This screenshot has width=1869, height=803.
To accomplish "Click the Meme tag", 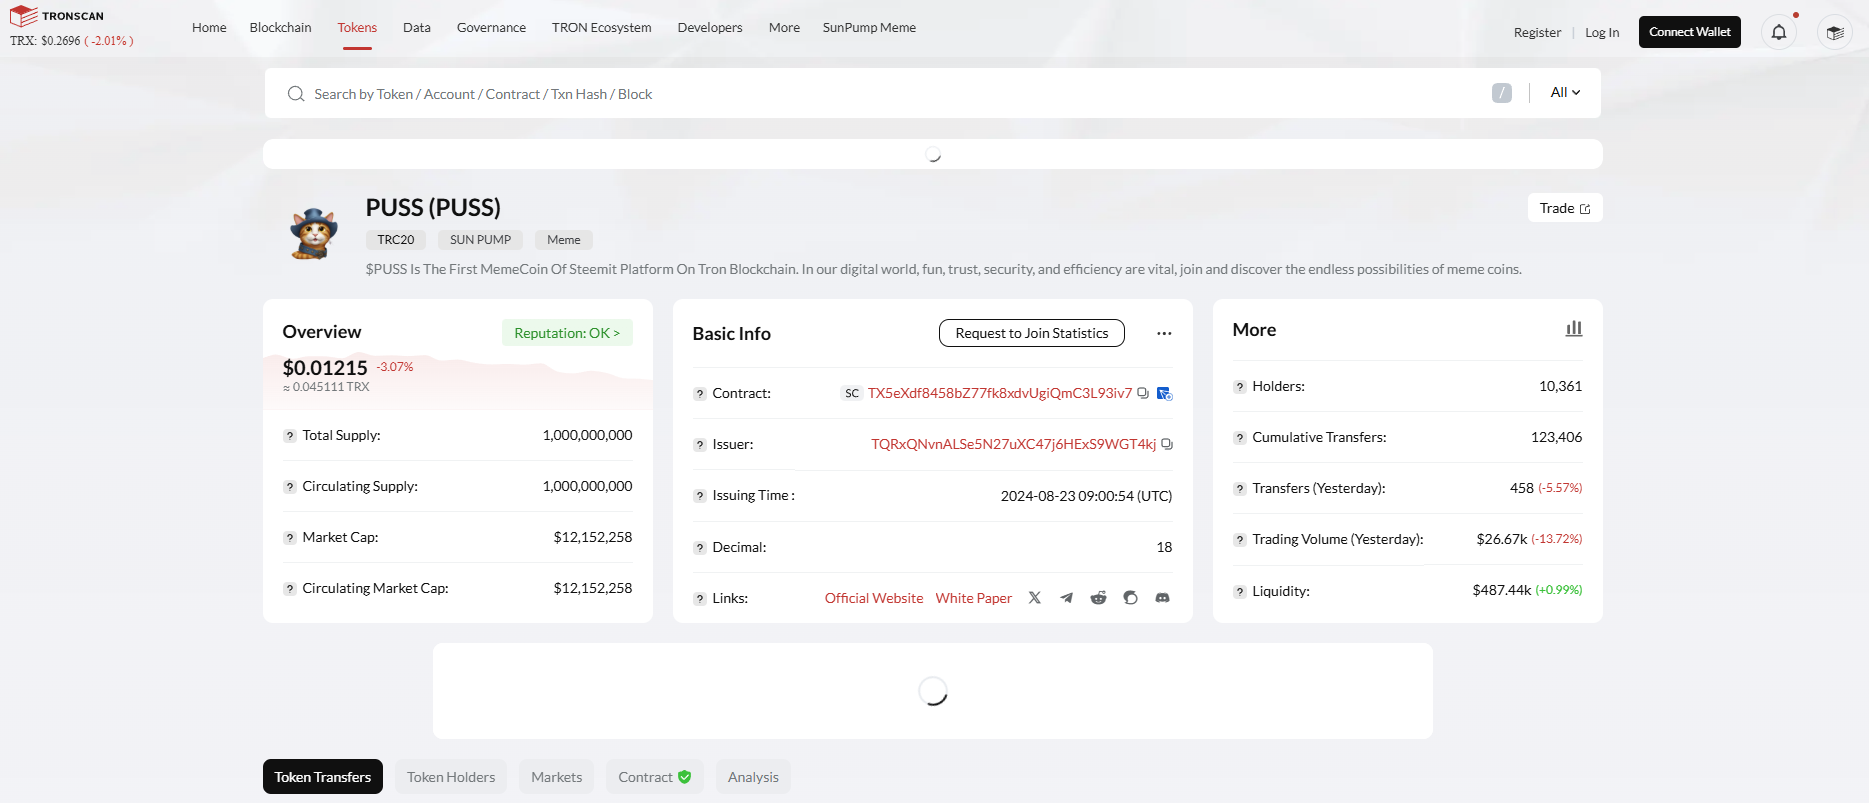I will [x=564, y=240].
